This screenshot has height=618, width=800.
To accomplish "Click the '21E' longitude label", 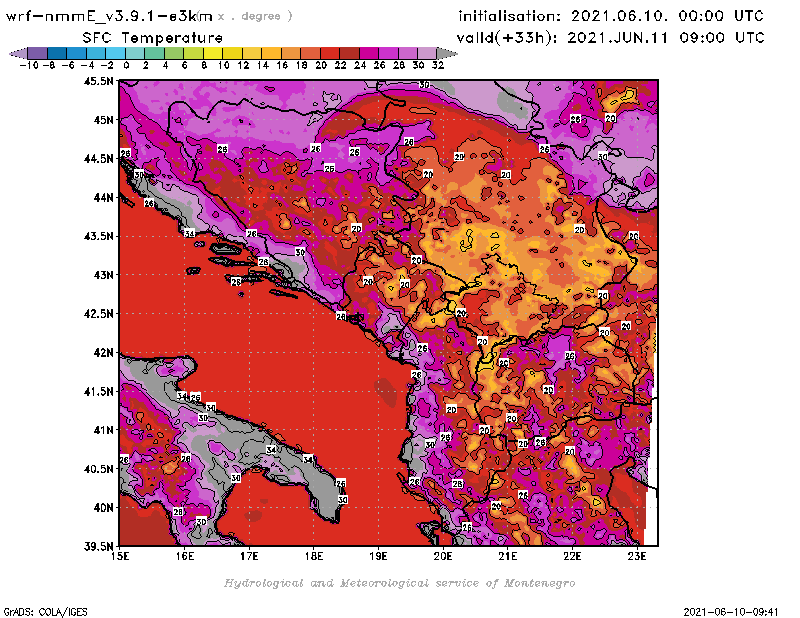I will click(508, 556).
